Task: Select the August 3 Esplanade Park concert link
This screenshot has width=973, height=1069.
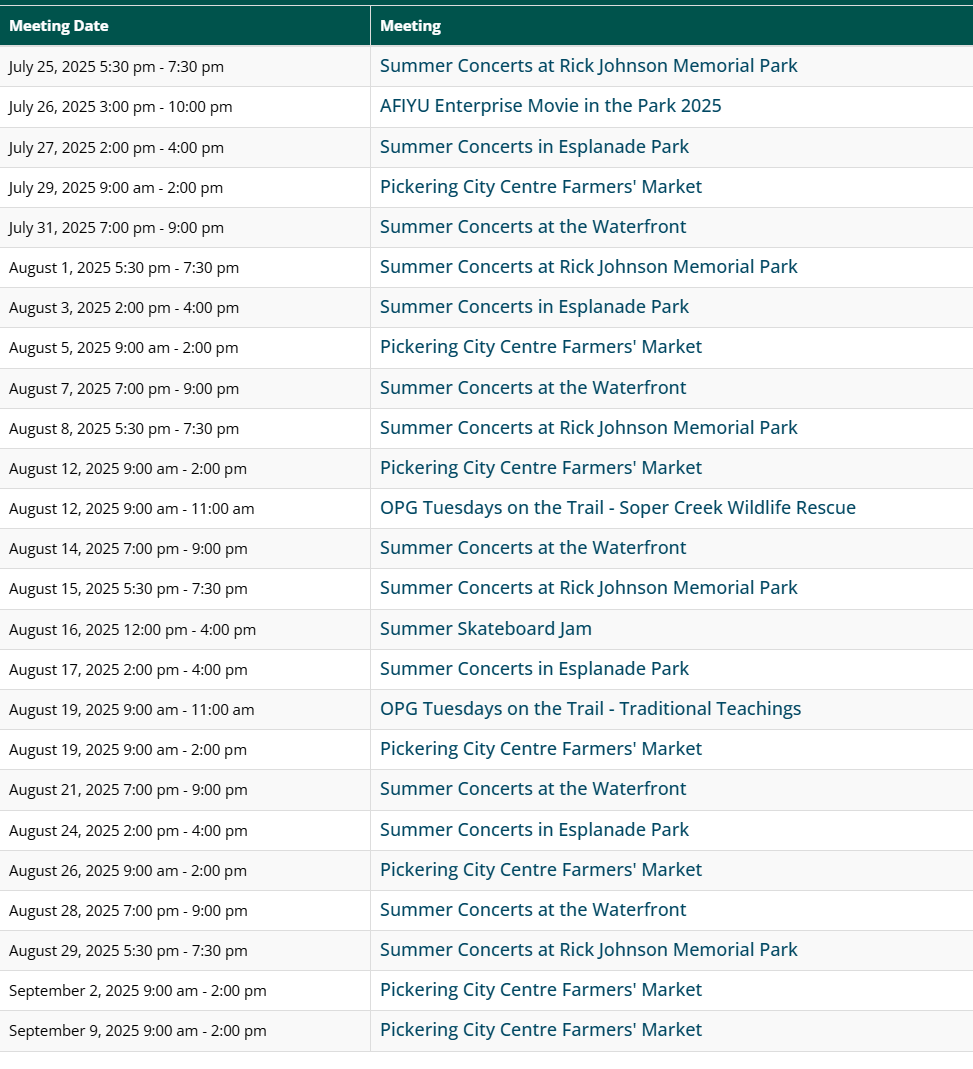Action: tap(534, 307)
